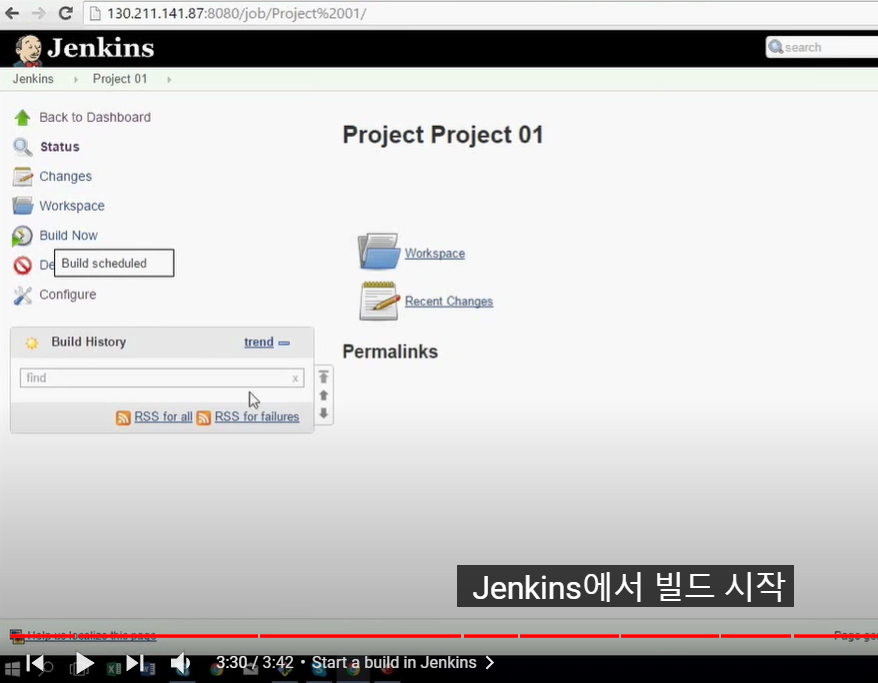Skip to the previous video
This screenshot has height=683, width=878.
tap(35, 663)
